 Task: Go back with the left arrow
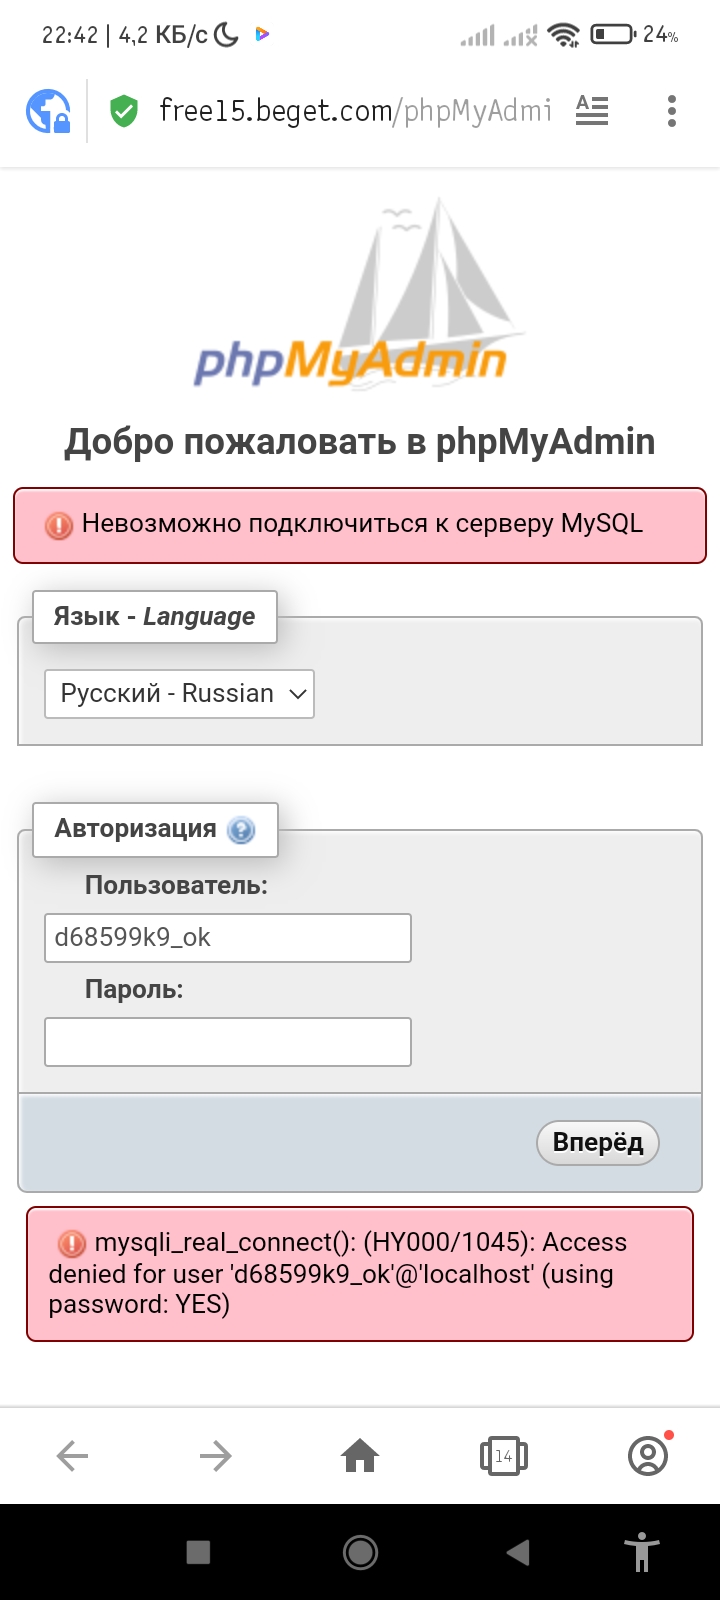tap(72, 1456)
